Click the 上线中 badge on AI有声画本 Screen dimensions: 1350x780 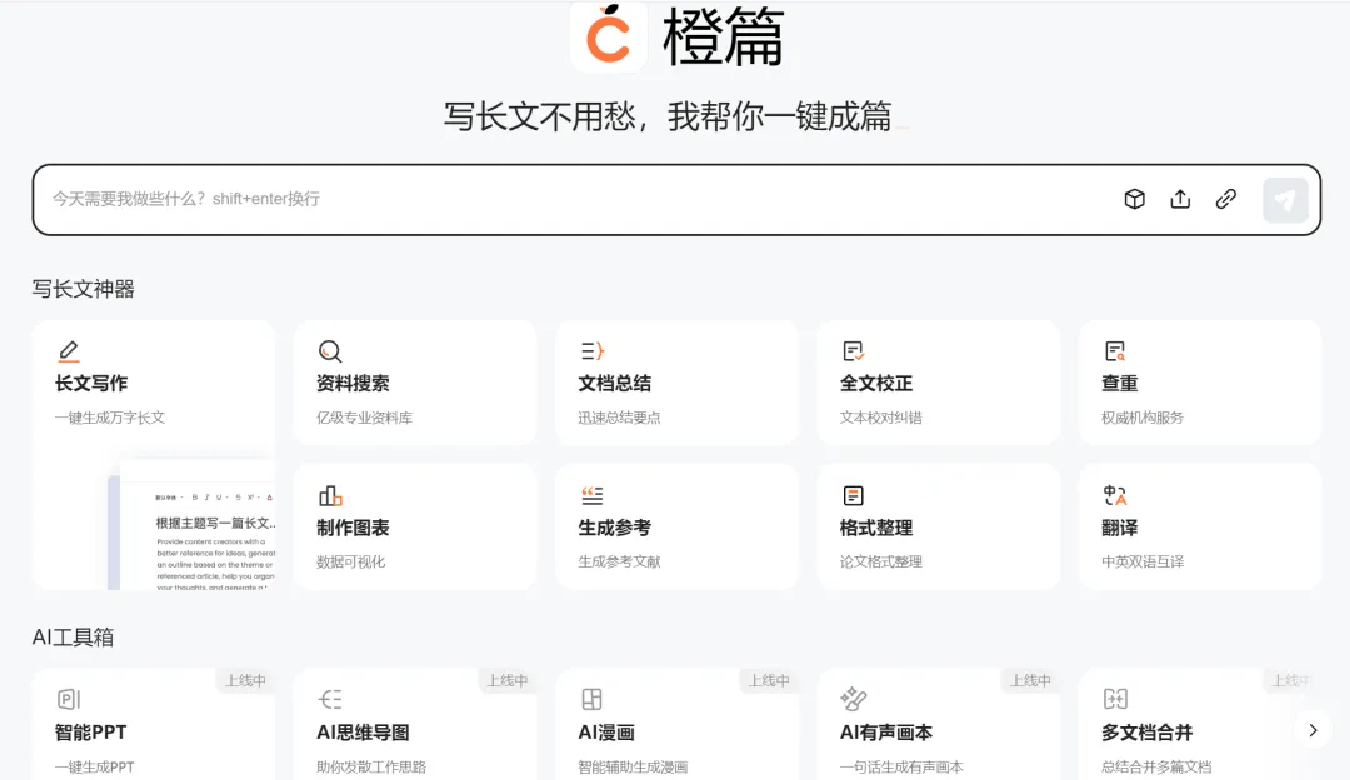1030,680
